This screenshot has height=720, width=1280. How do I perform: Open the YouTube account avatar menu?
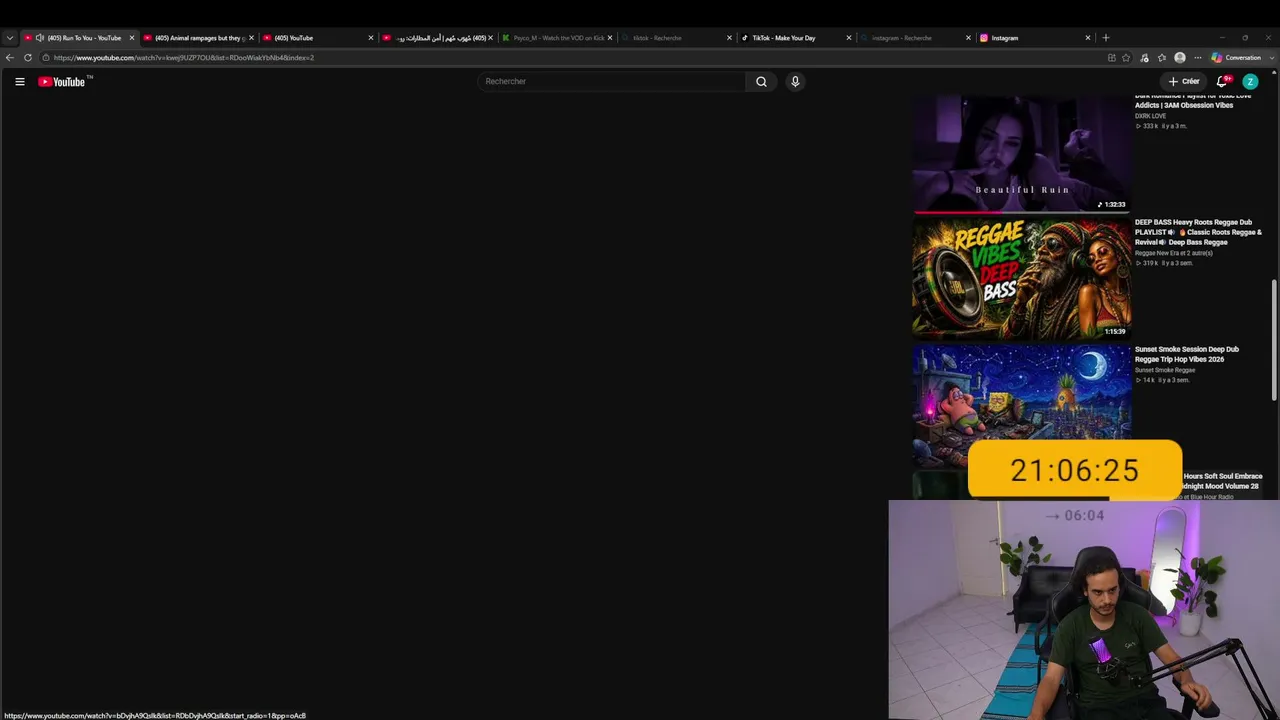coord(1250,81)
